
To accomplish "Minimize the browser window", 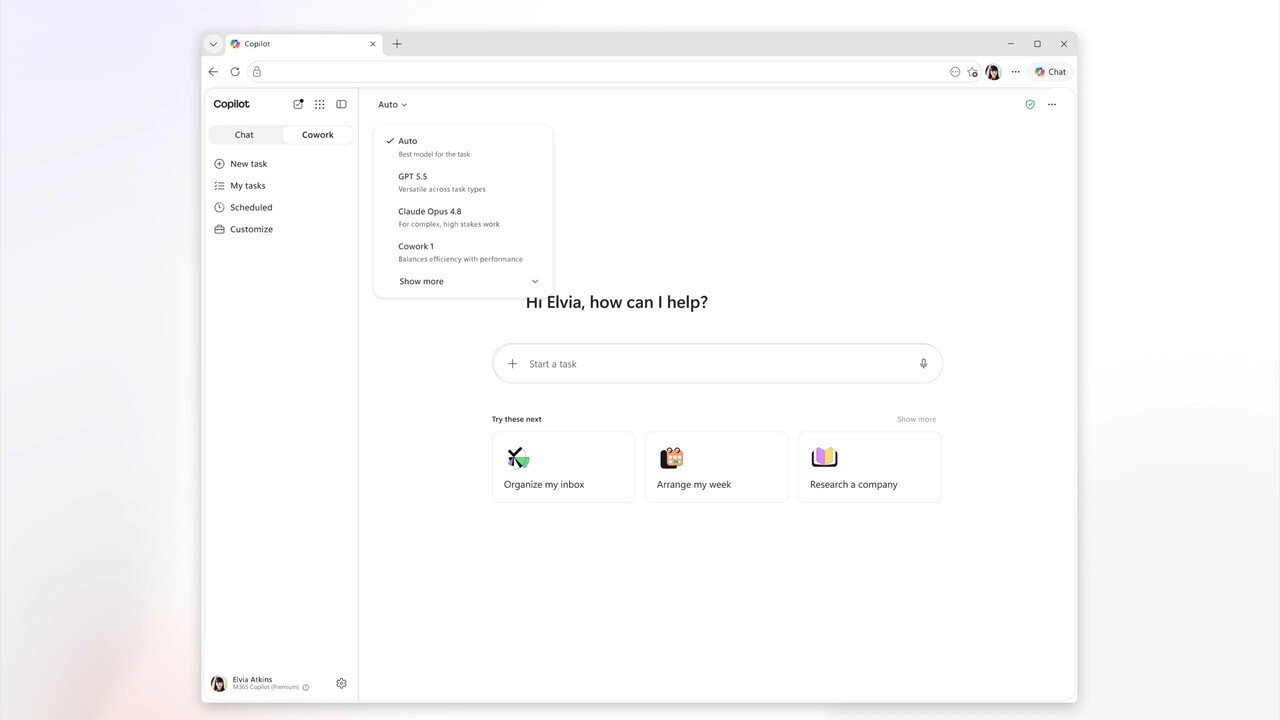I will [1011, 44].
